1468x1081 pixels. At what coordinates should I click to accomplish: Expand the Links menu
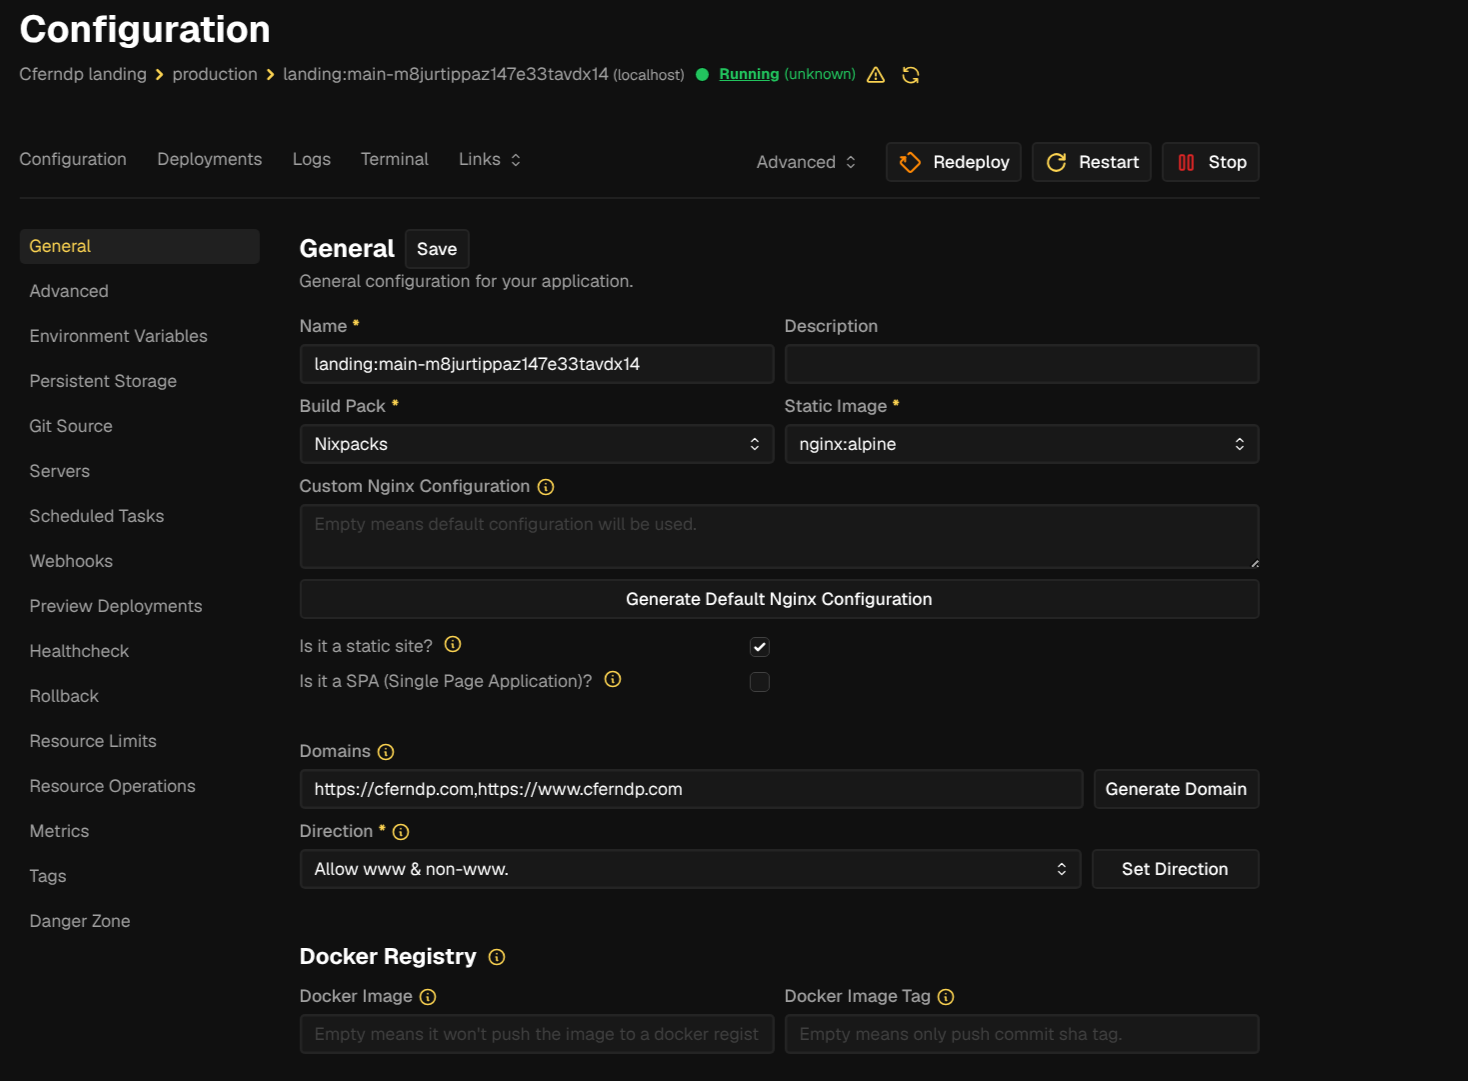coord(490,159)
